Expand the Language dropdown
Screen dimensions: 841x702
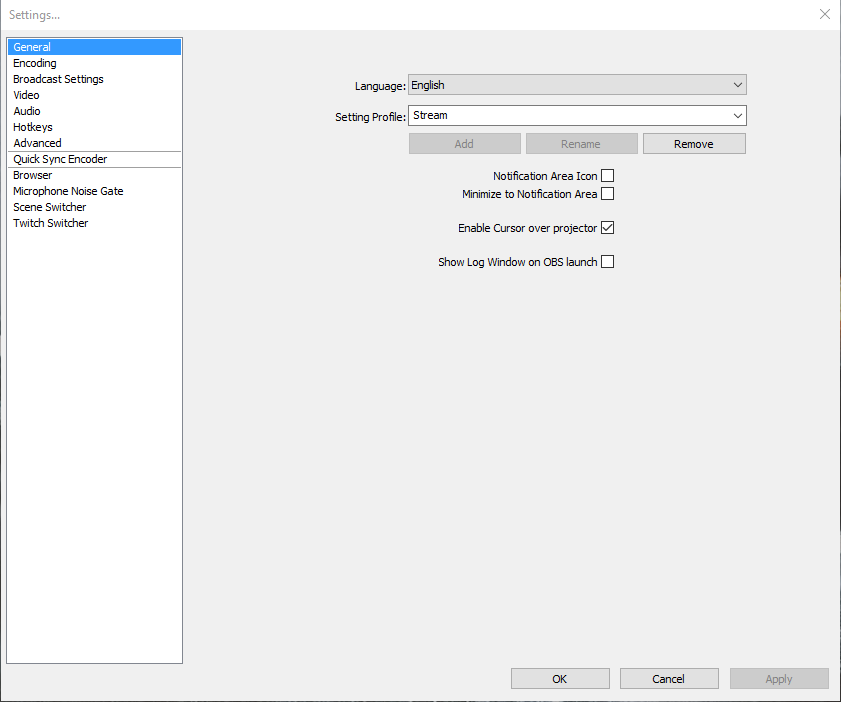point(577,85)
